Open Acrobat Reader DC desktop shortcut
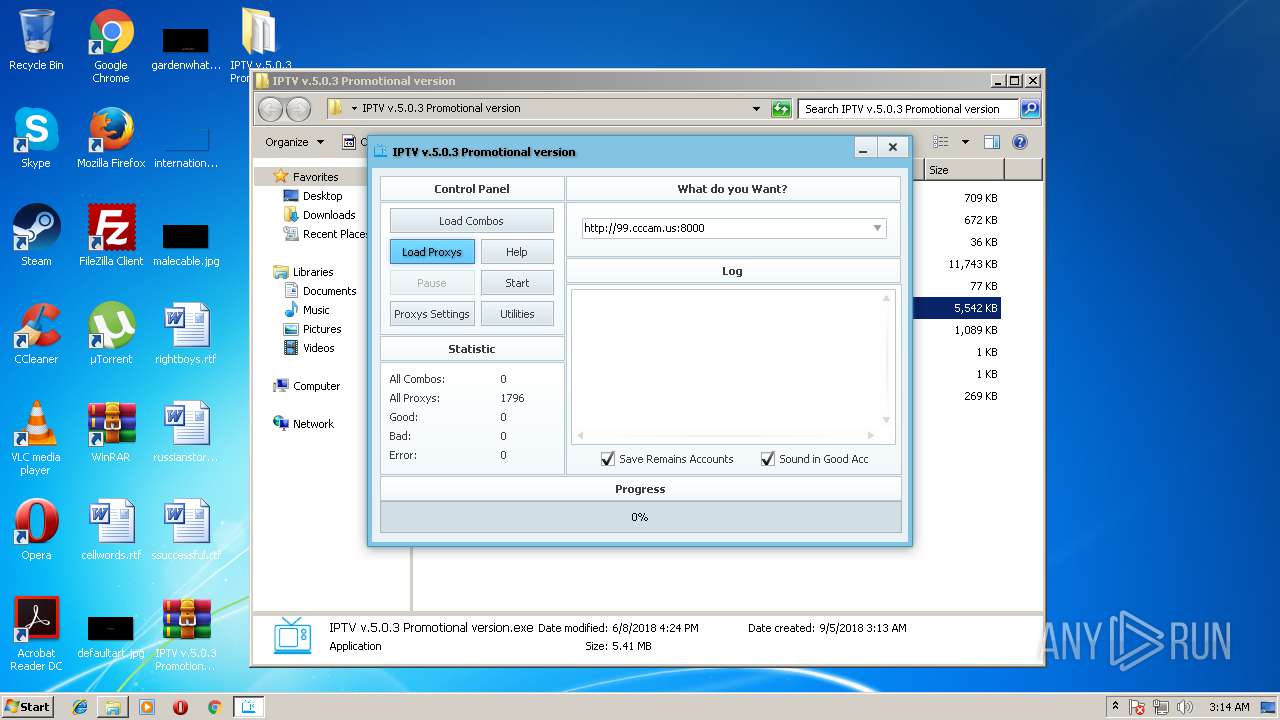This screenshot has width=1280, height=720. click(x=36, y=634)
